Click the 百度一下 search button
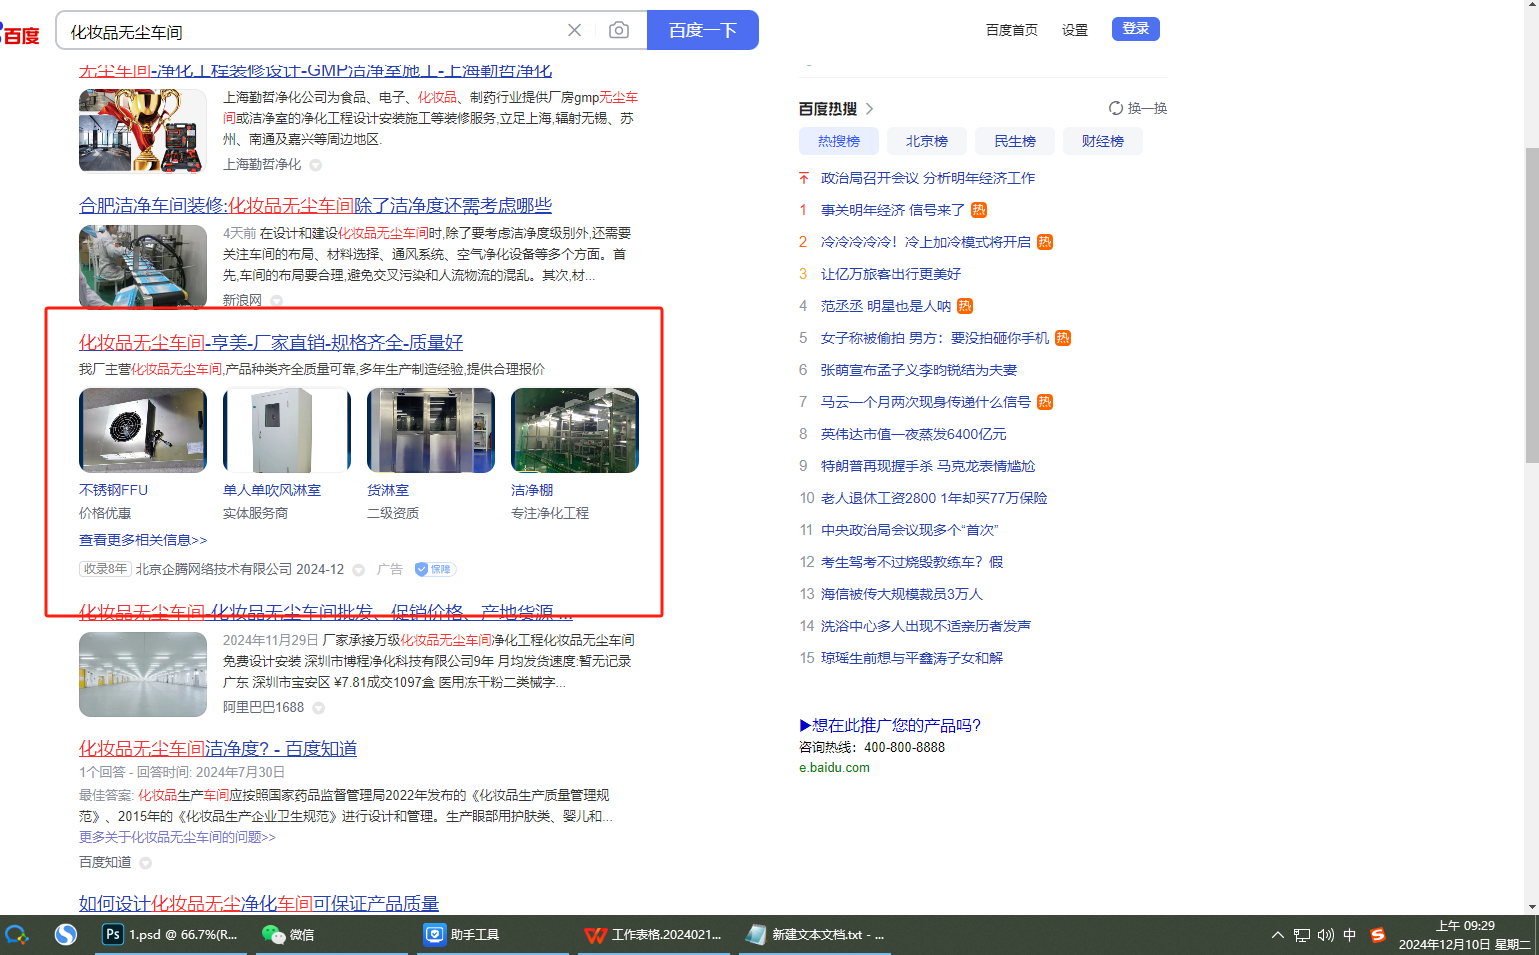 (x=703, y=30)
